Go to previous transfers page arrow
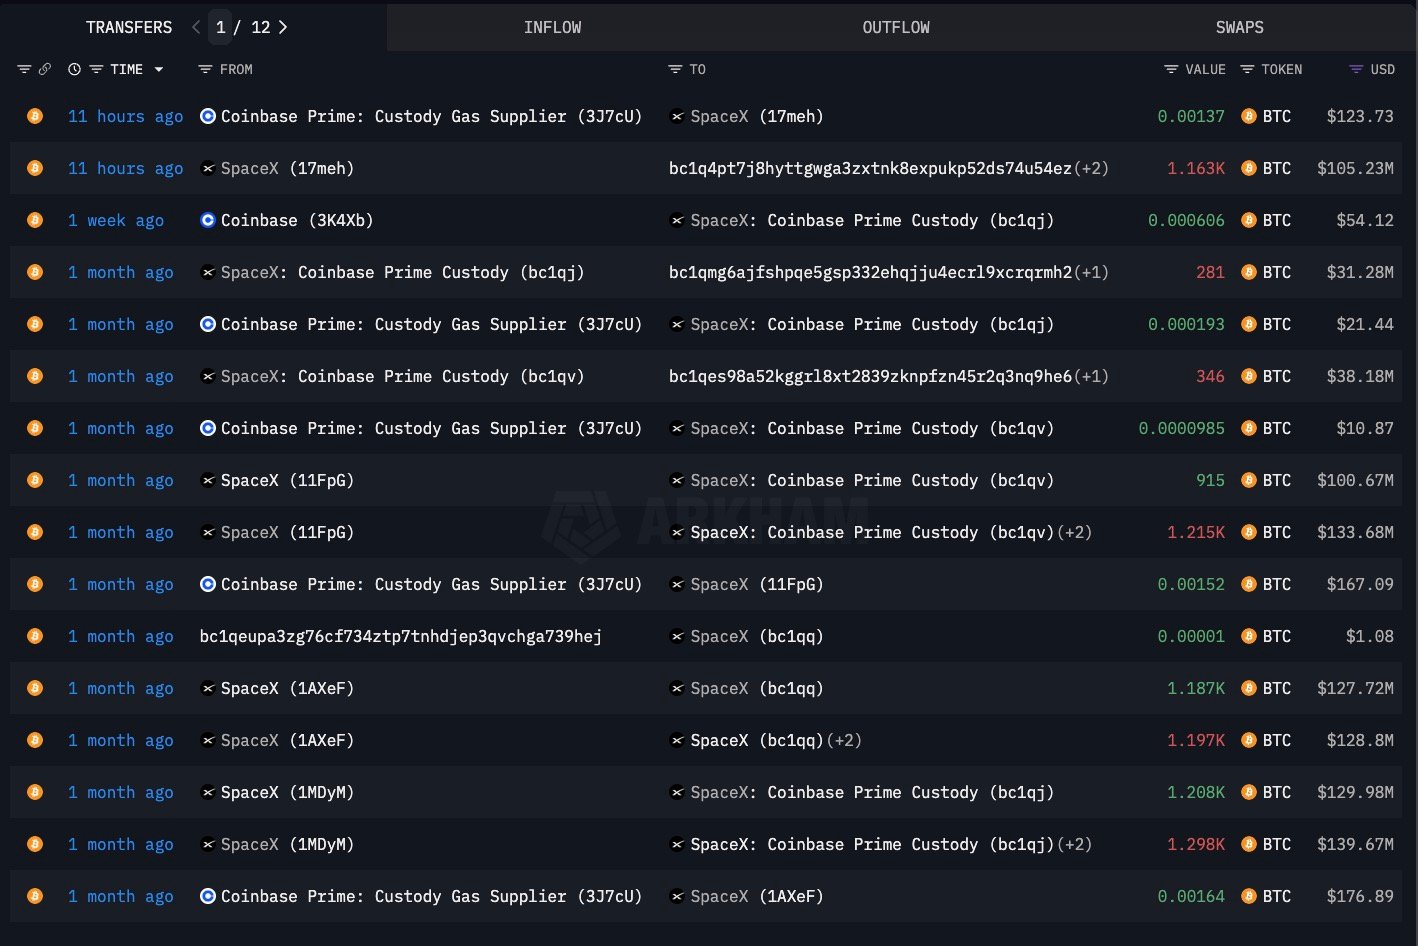This screenshot has height=946, width=1418. (196, 27)
